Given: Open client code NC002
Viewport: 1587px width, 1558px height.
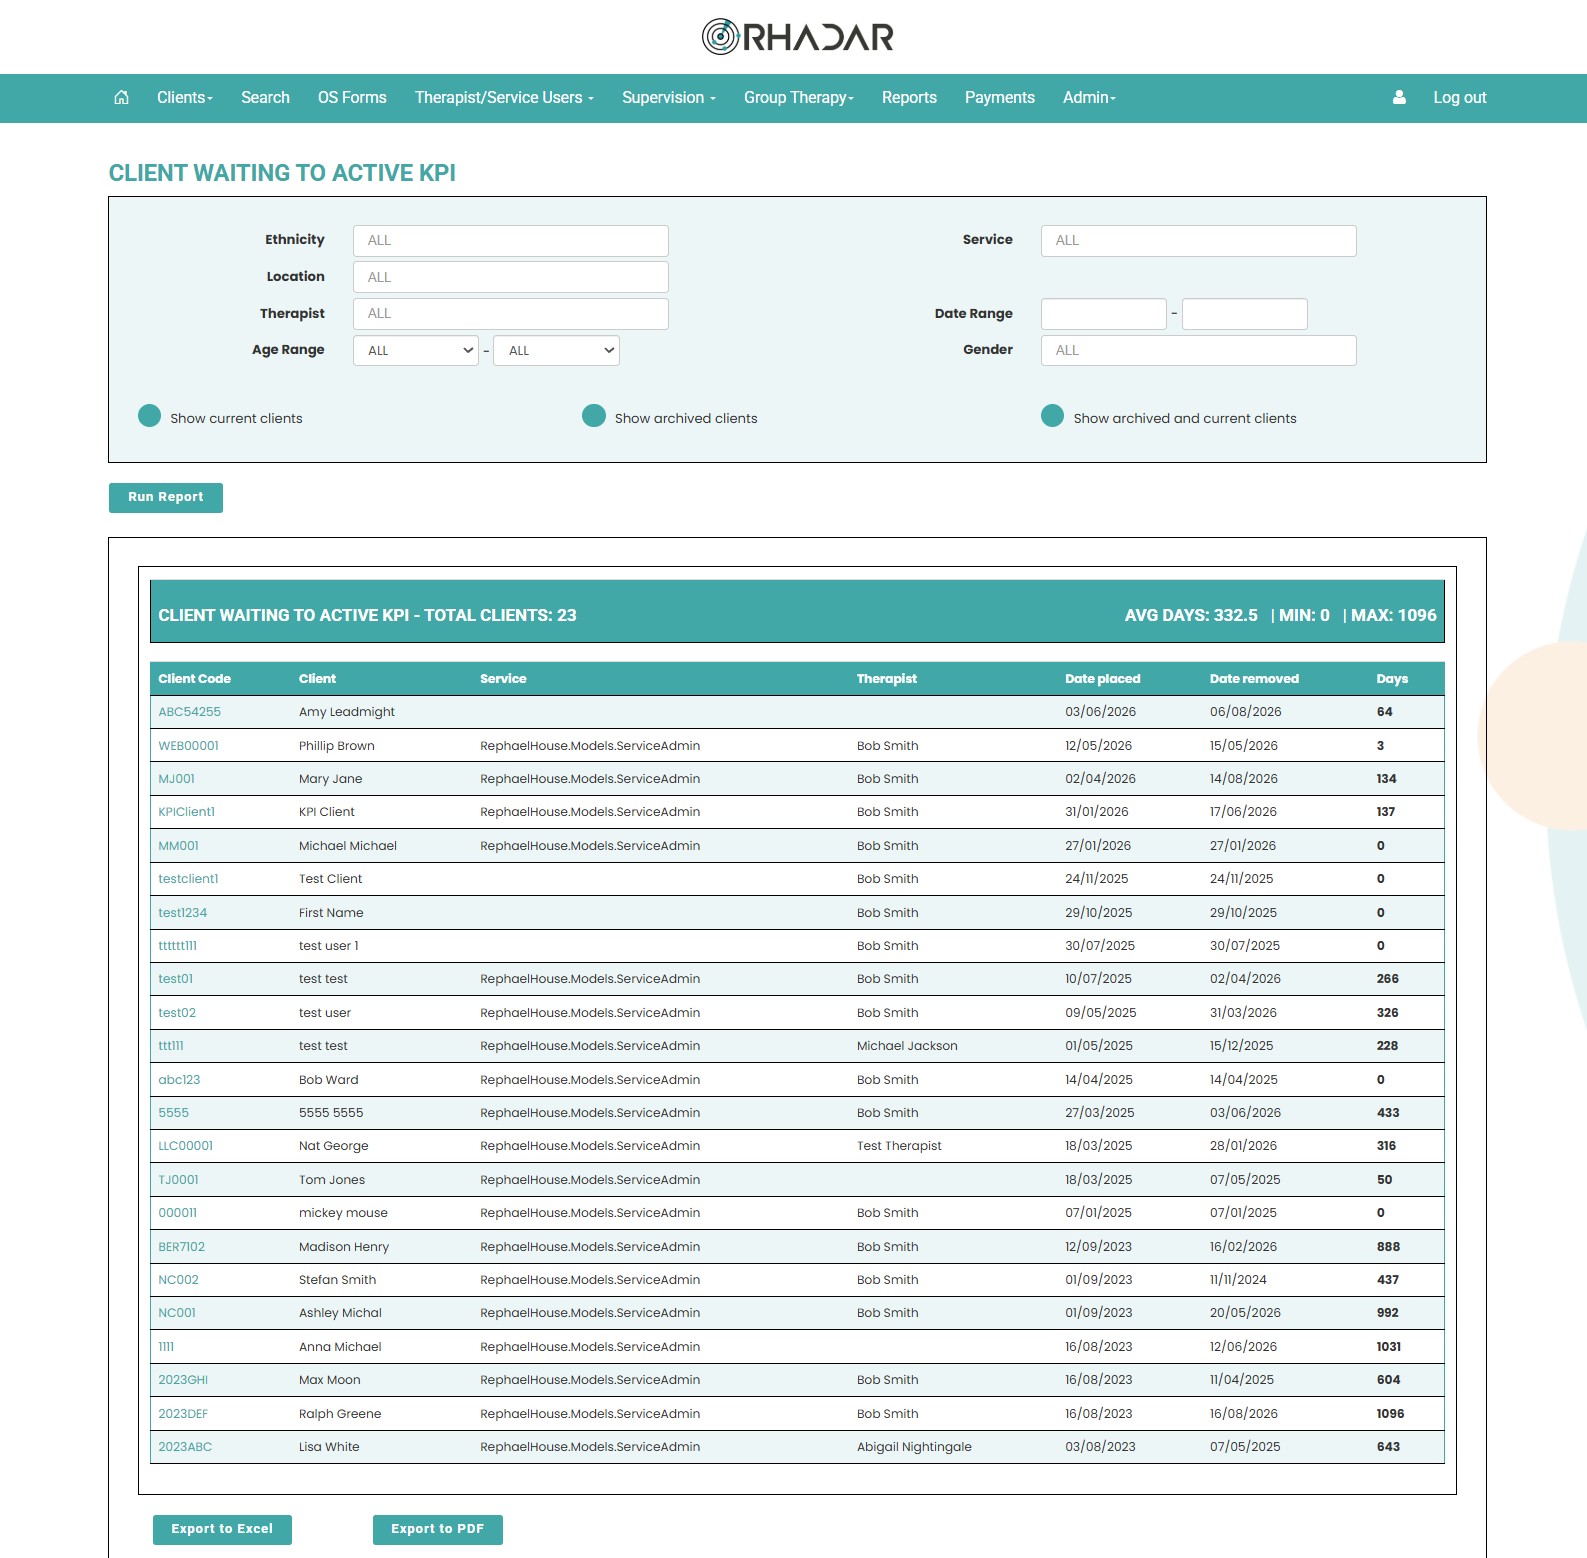Looking at the screenshot, I should tap(178, 1279).
